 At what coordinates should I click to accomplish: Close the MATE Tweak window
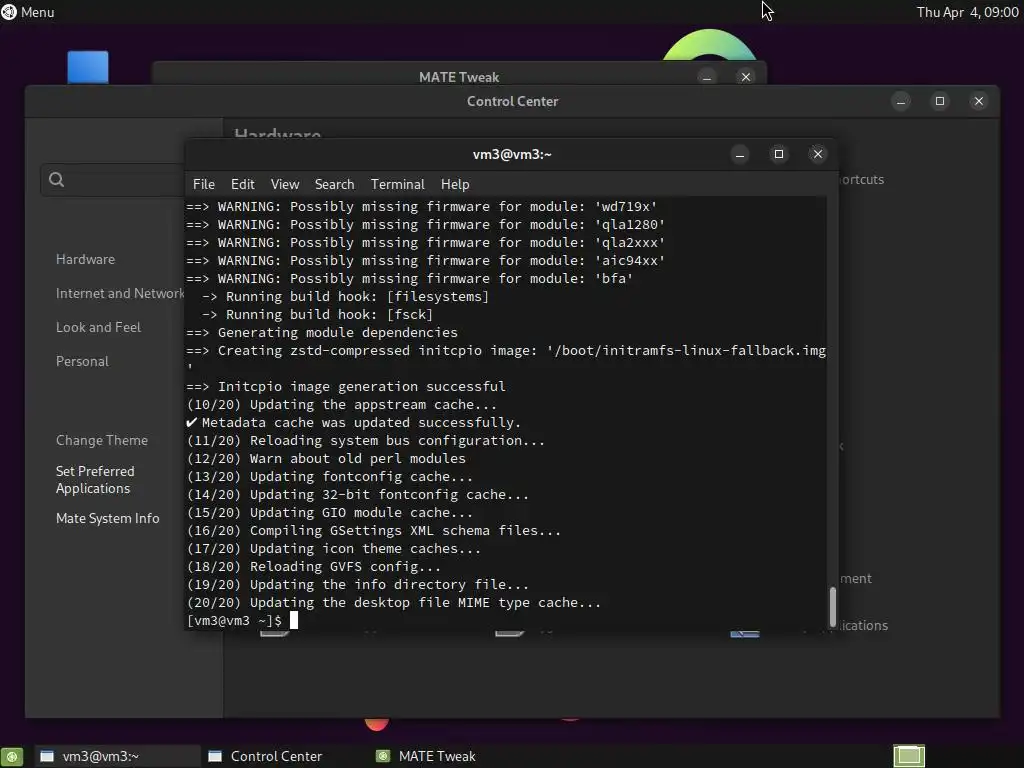[x=746, y=77]
